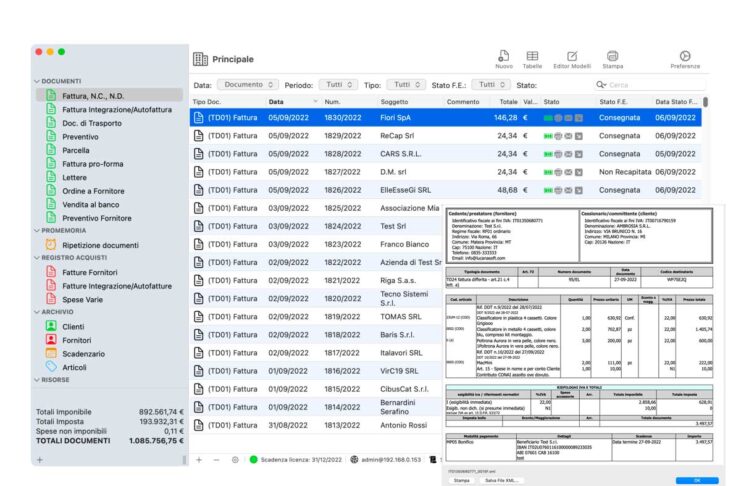Click green status icon in ReCap Srl row
This screenshot has height=486, width=741.
click(548, 136)
